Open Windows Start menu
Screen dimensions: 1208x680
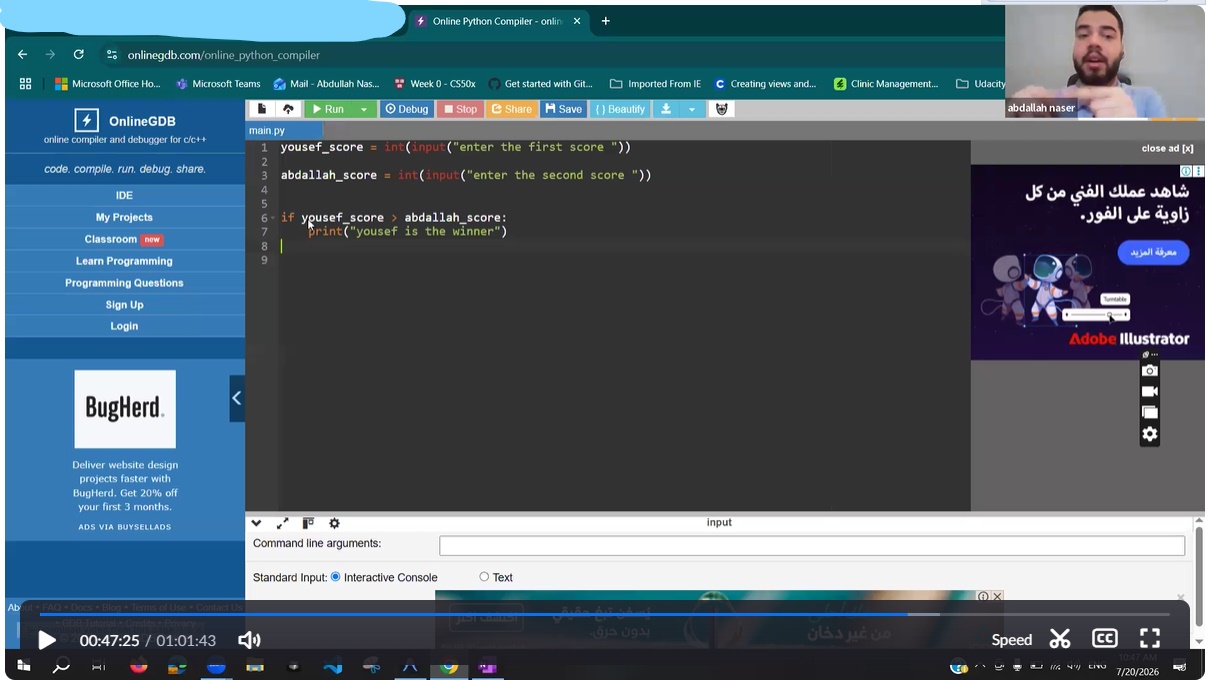(x=23, y=666)
